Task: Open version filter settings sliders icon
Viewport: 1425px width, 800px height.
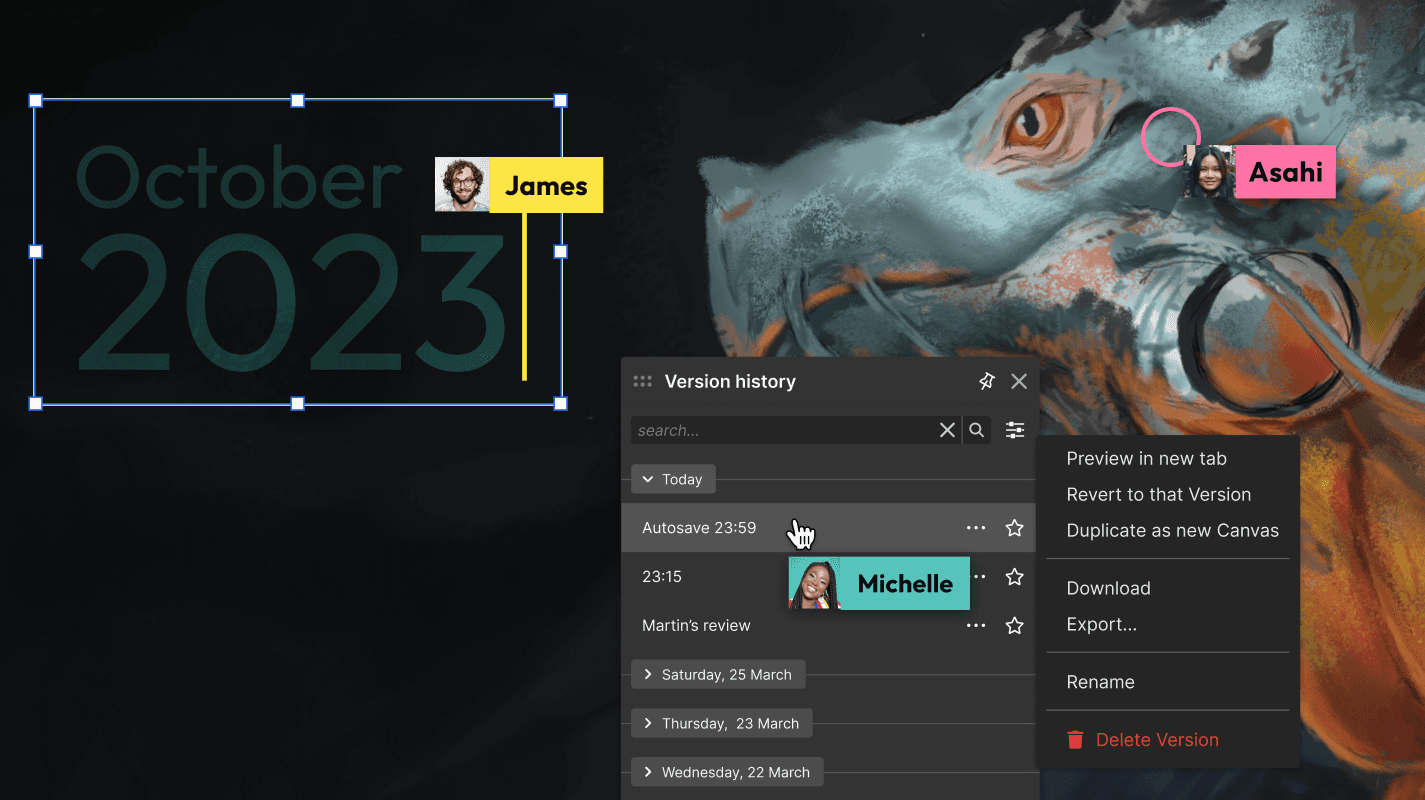Action: (x=1015, y=430)
